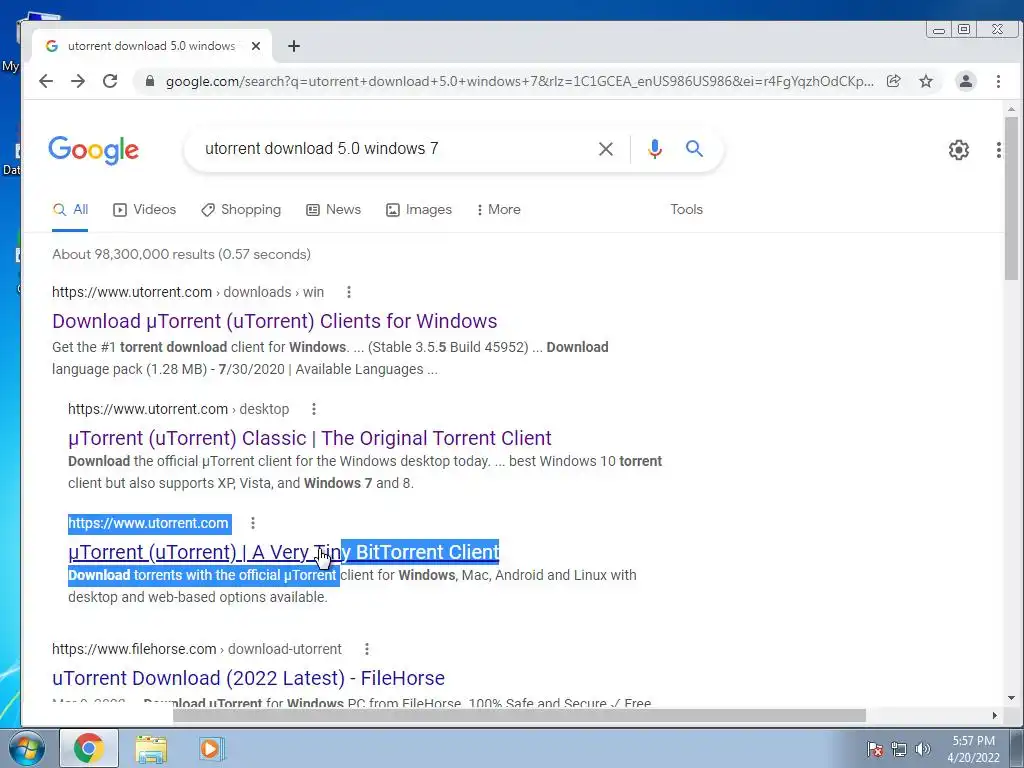Click the padlock site security icon

(150, 81)
